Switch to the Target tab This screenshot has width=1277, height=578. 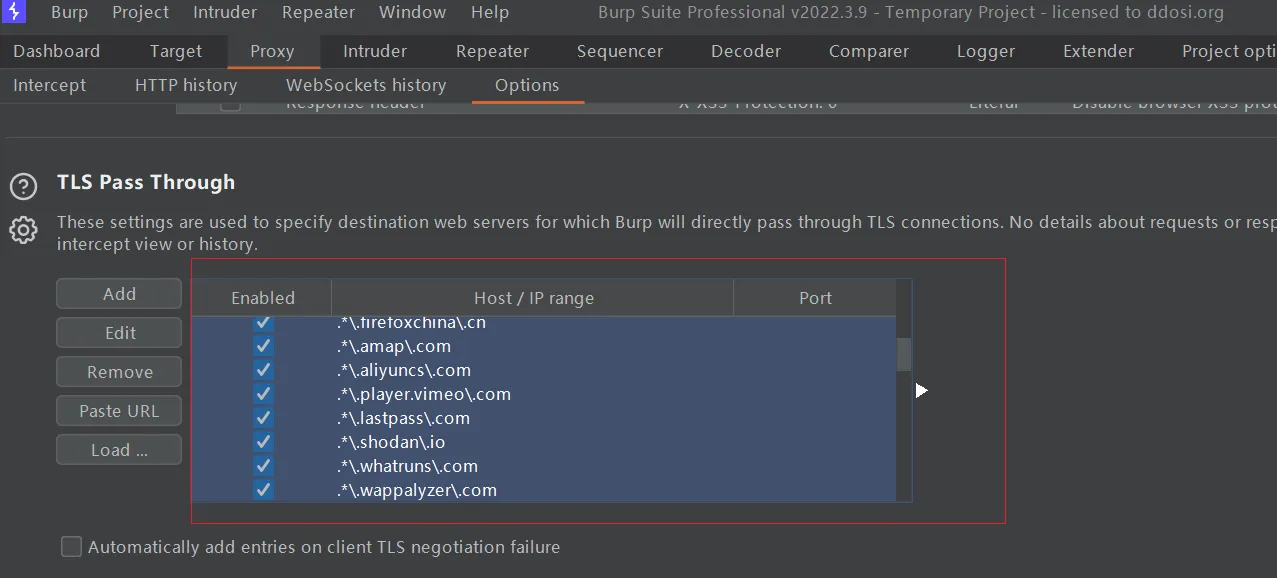176,51
